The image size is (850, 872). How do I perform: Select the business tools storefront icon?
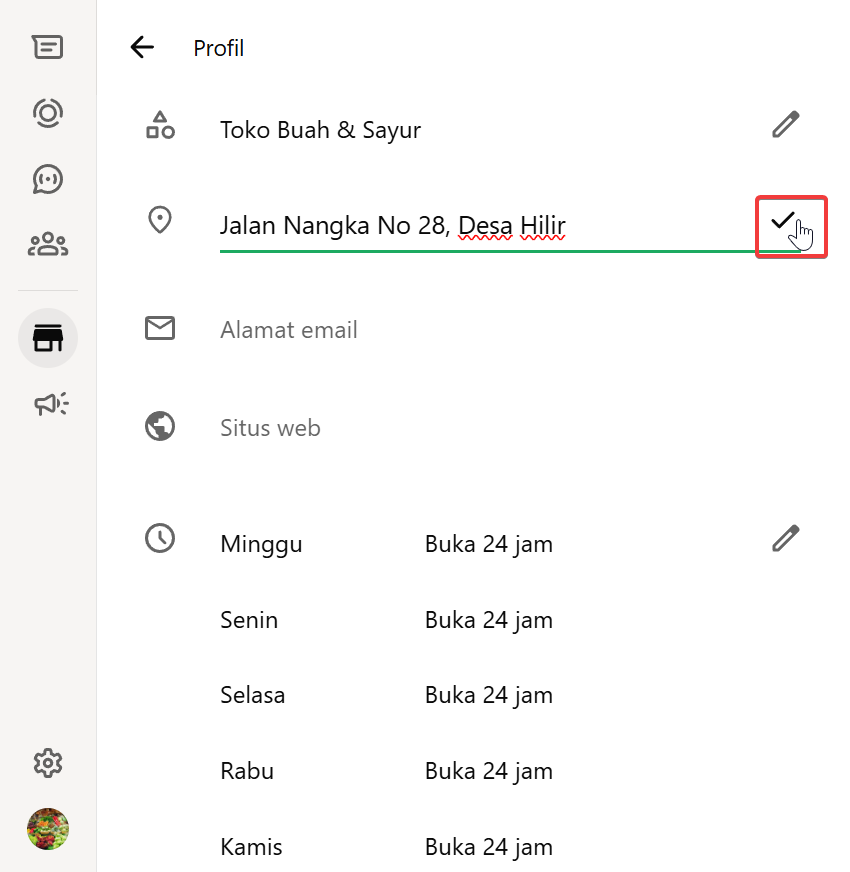coord(47,339)
